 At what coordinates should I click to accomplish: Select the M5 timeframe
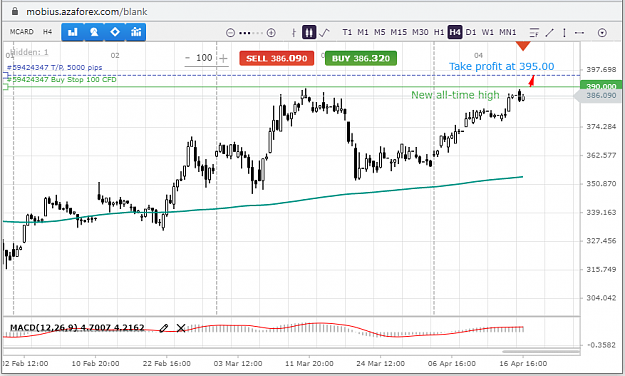(x=379, y=32)
